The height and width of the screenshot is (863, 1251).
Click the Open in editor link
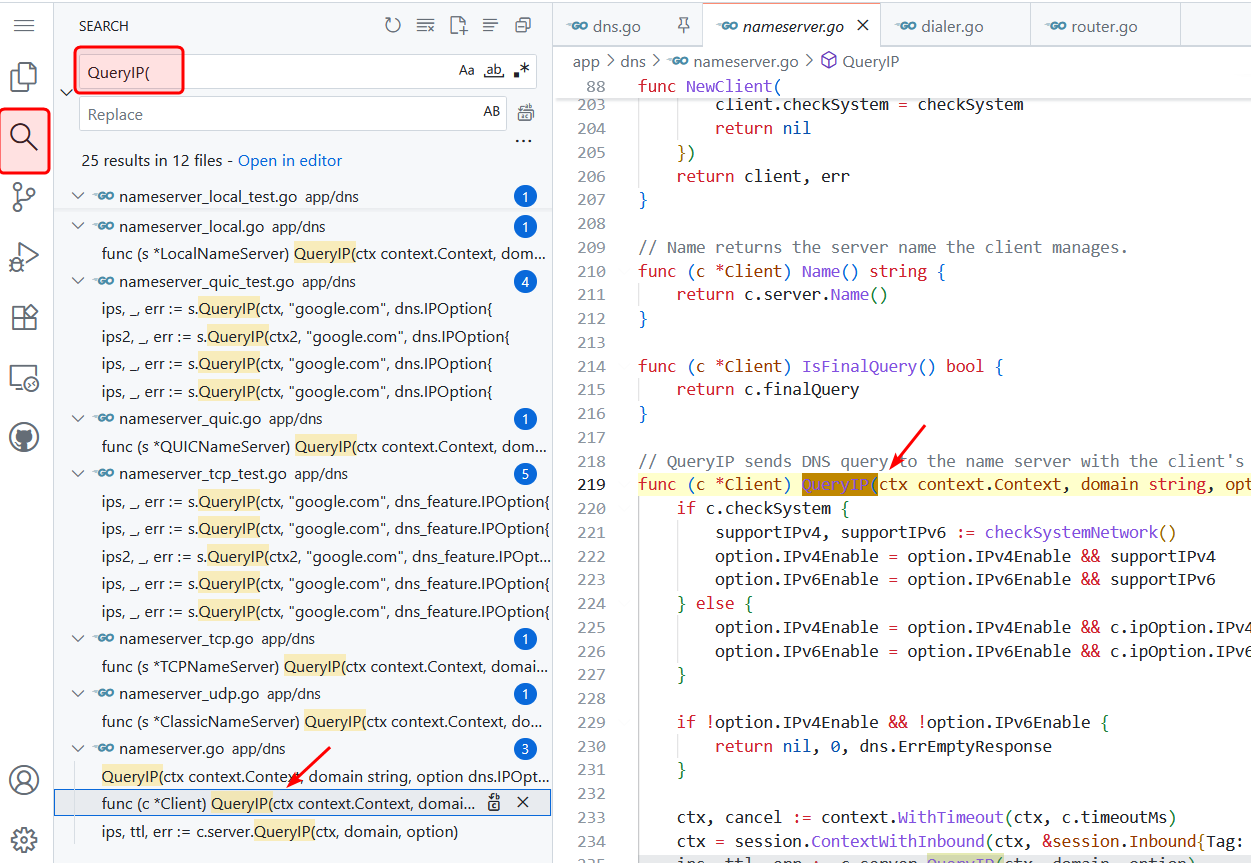(290, 161)
